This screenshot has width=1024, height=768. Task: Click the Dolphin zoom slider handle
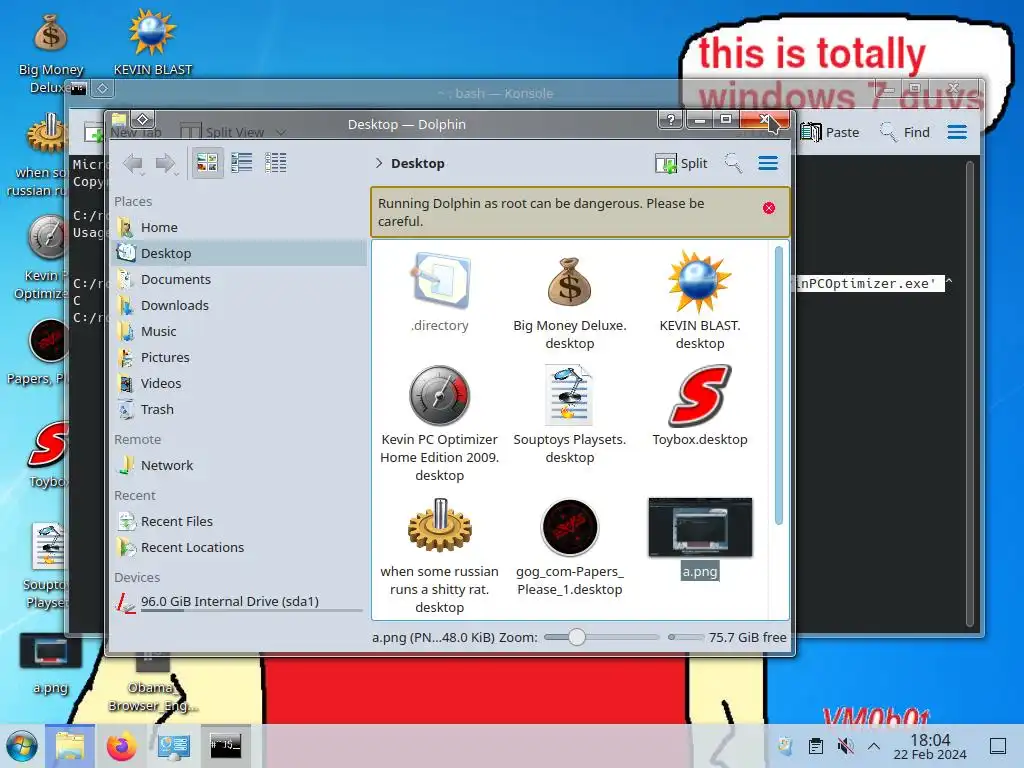(576, 637)
